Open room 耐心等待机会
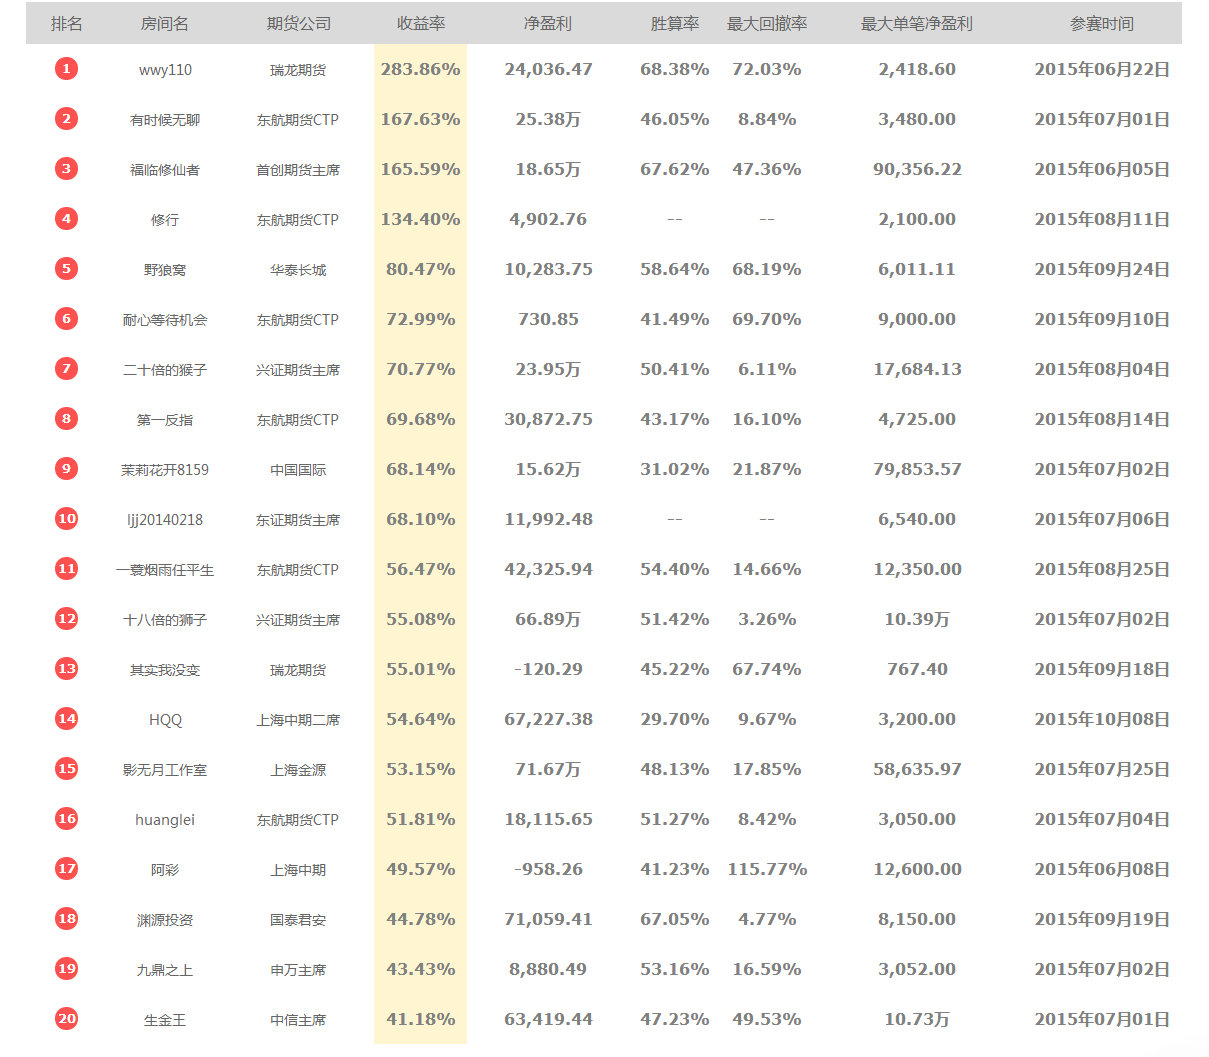 [x=165, y=320]
